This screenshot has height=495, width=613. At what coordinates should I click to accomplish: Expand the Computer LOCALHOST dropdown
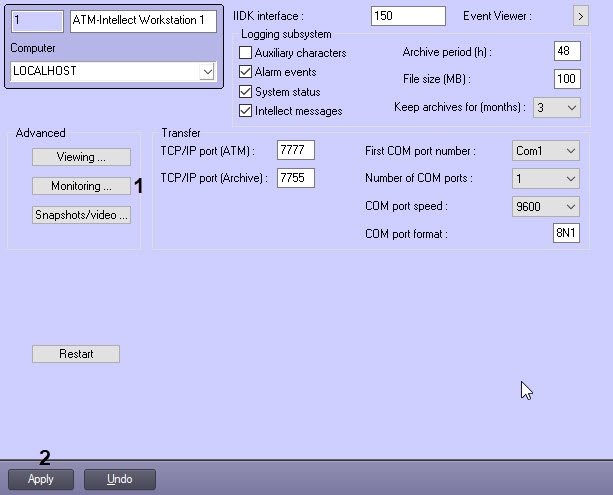point(207,72)
